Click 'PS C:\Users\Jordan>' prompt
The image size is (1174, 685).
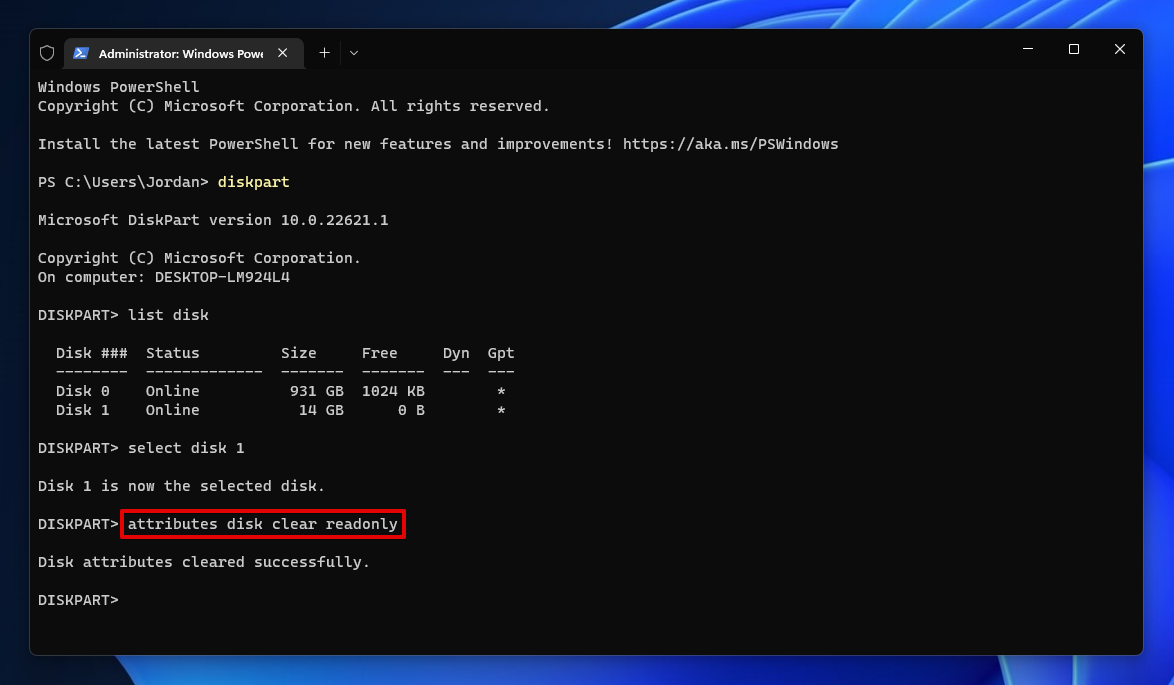(x=123, y=182)
